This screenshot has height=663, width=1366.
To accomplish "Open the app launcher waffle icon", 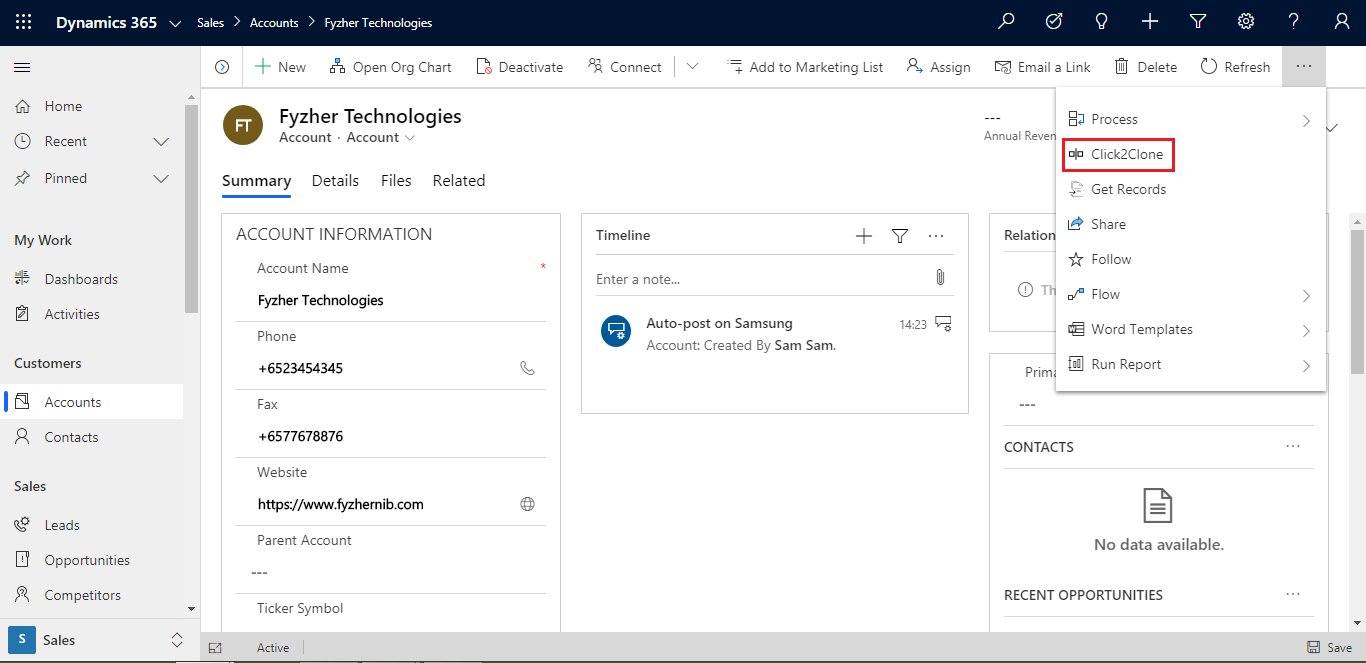I will tap(23, 22).
